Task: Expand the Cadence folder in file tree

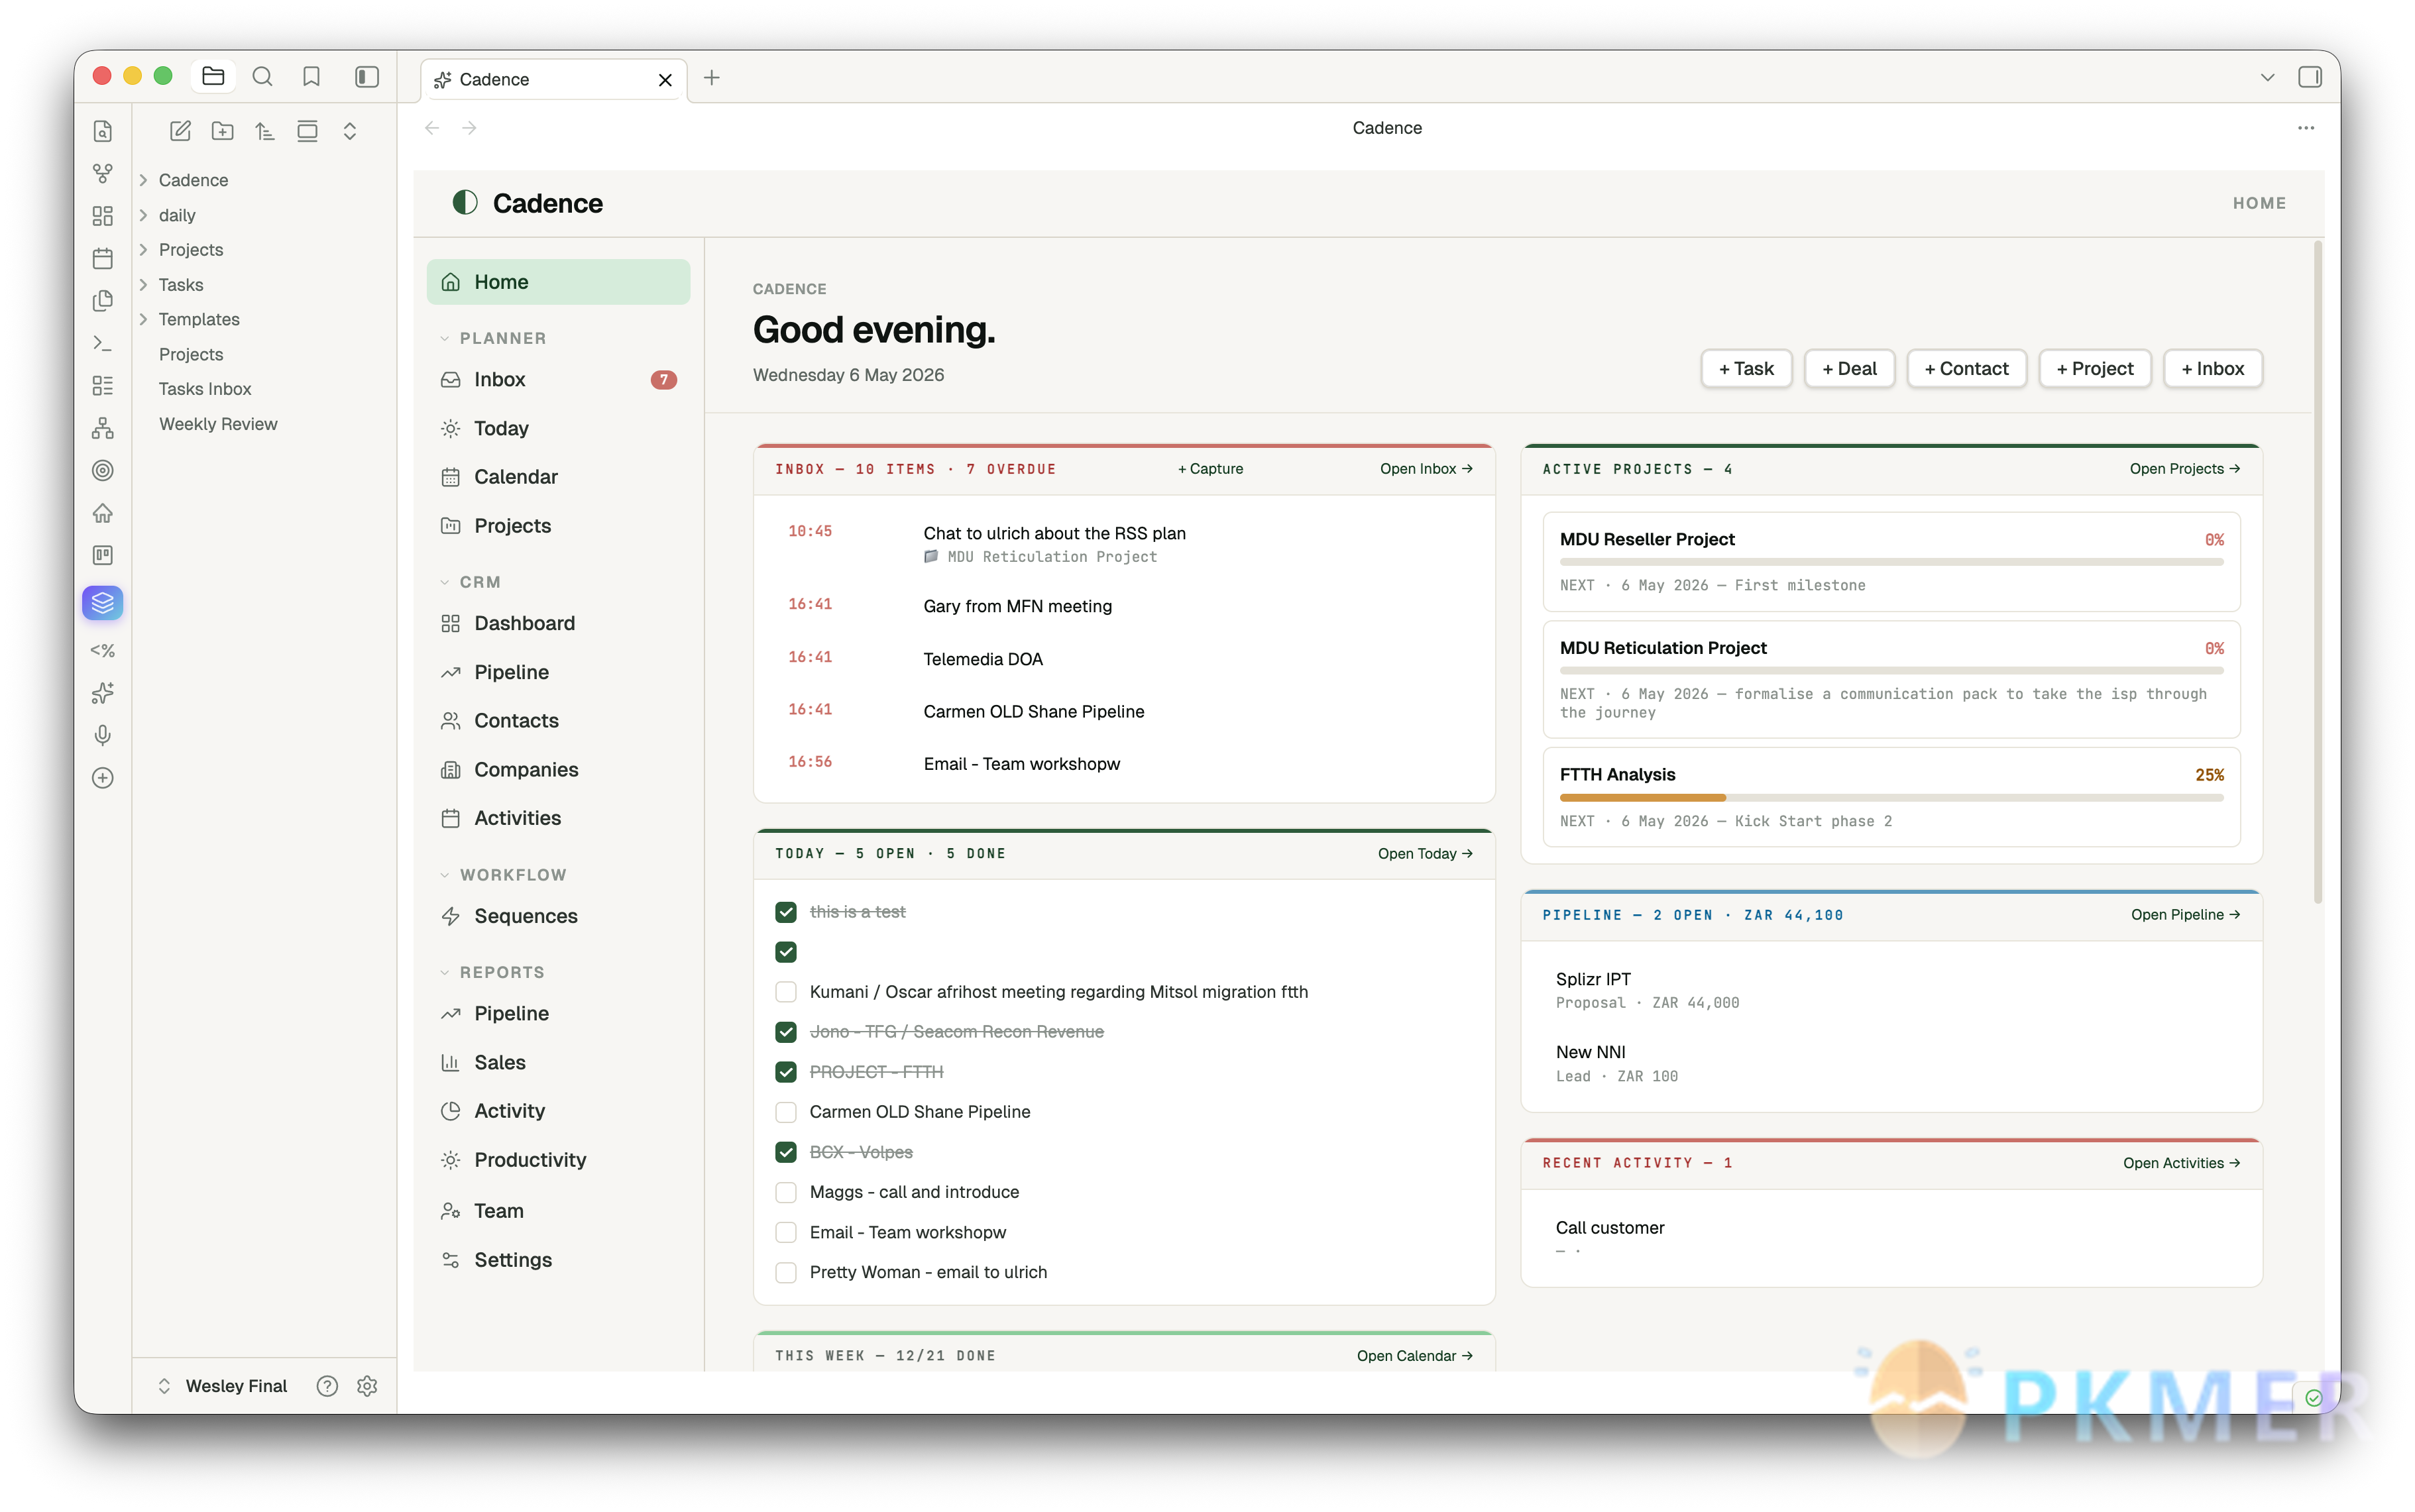Action: 143,180
